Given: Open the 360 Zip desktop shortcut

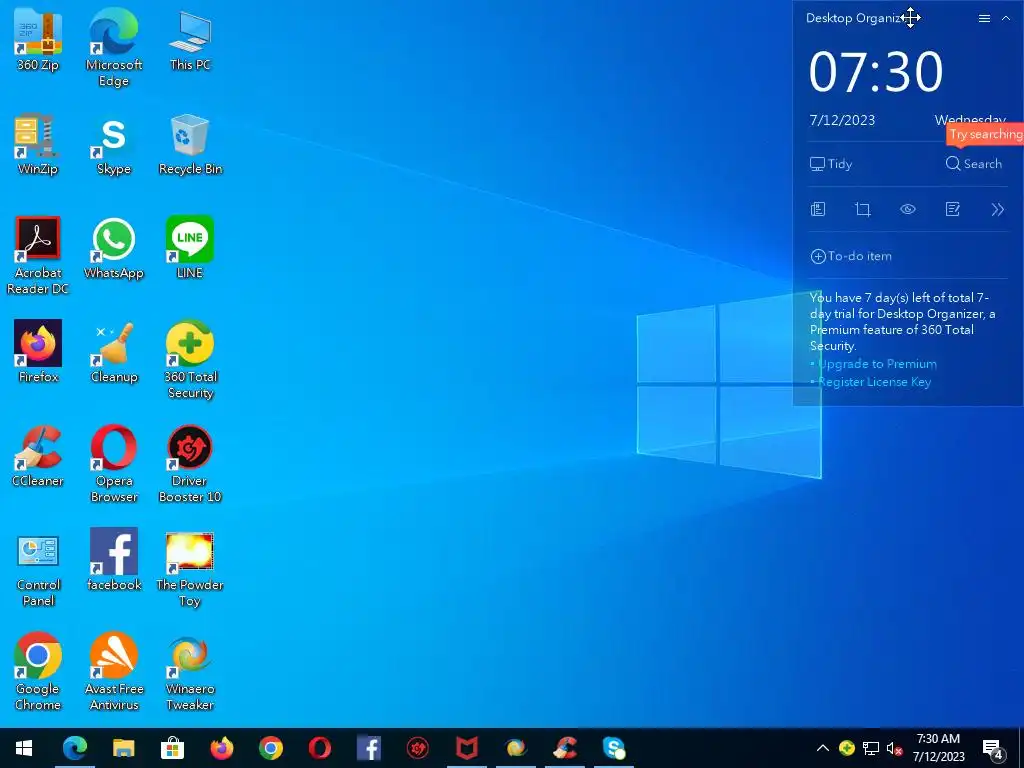Looking at the screenshot, I should coord(38,40).
